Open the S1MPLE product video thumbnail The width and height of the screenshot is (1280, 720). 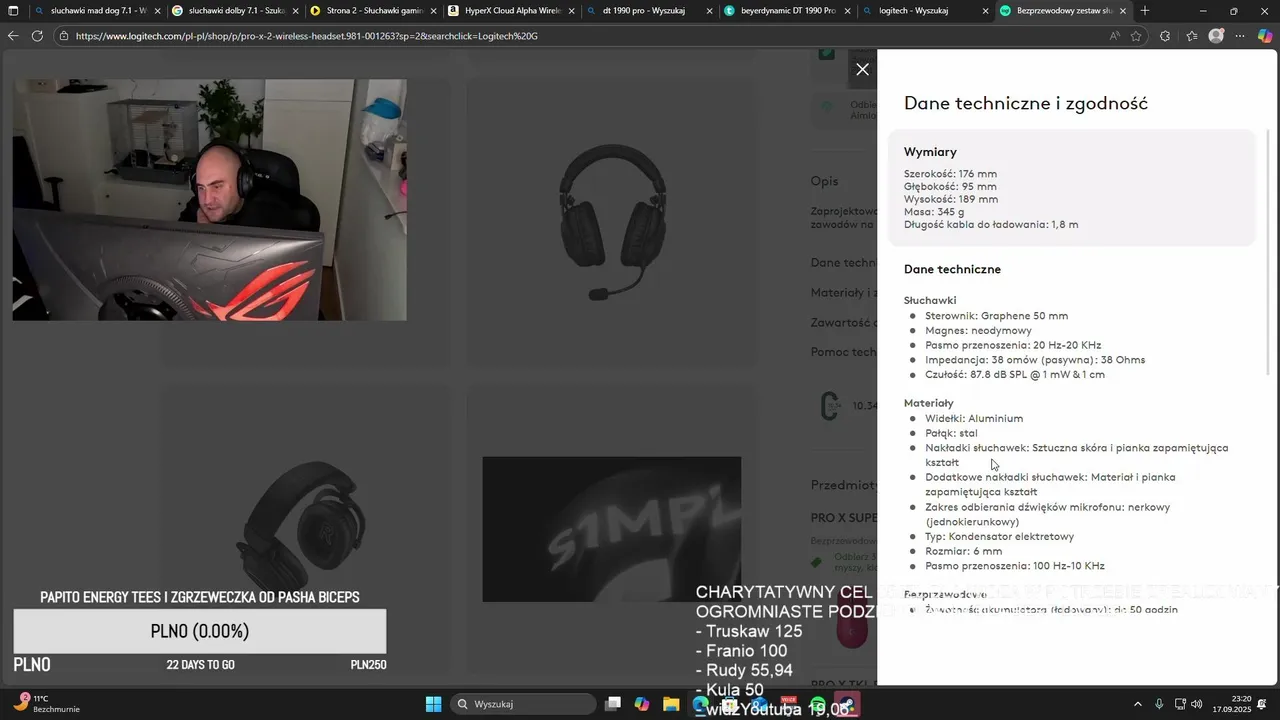612,529
